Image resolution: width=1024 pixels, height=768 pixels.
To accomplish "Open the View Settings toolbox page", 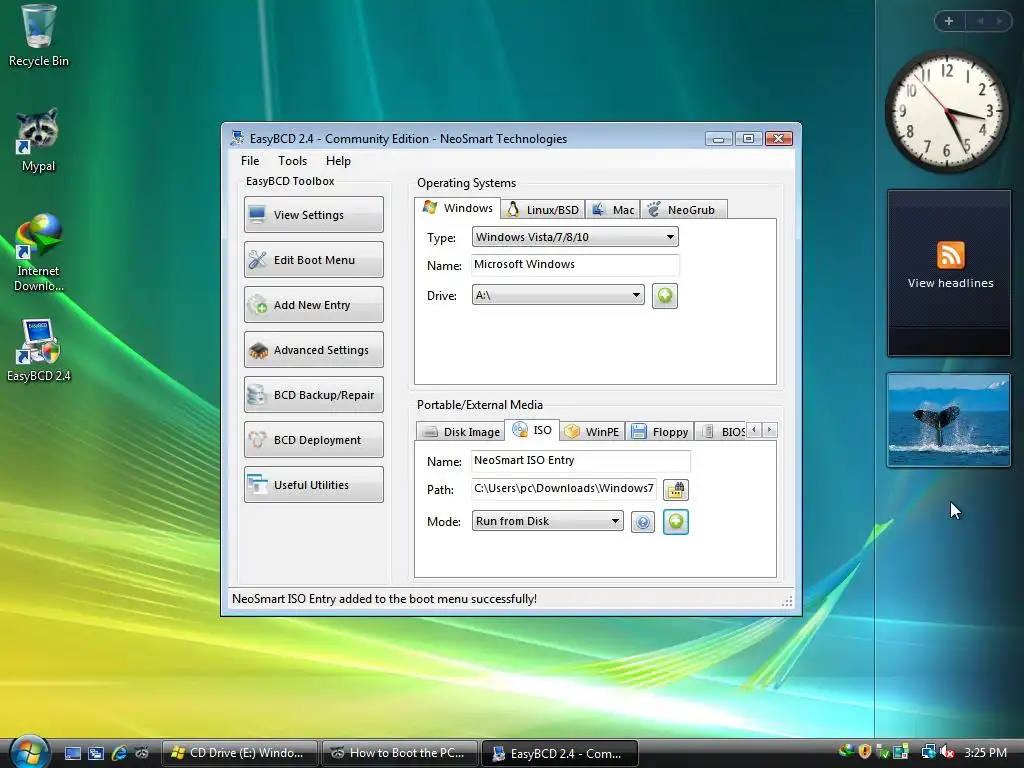I will click(313, 215).
